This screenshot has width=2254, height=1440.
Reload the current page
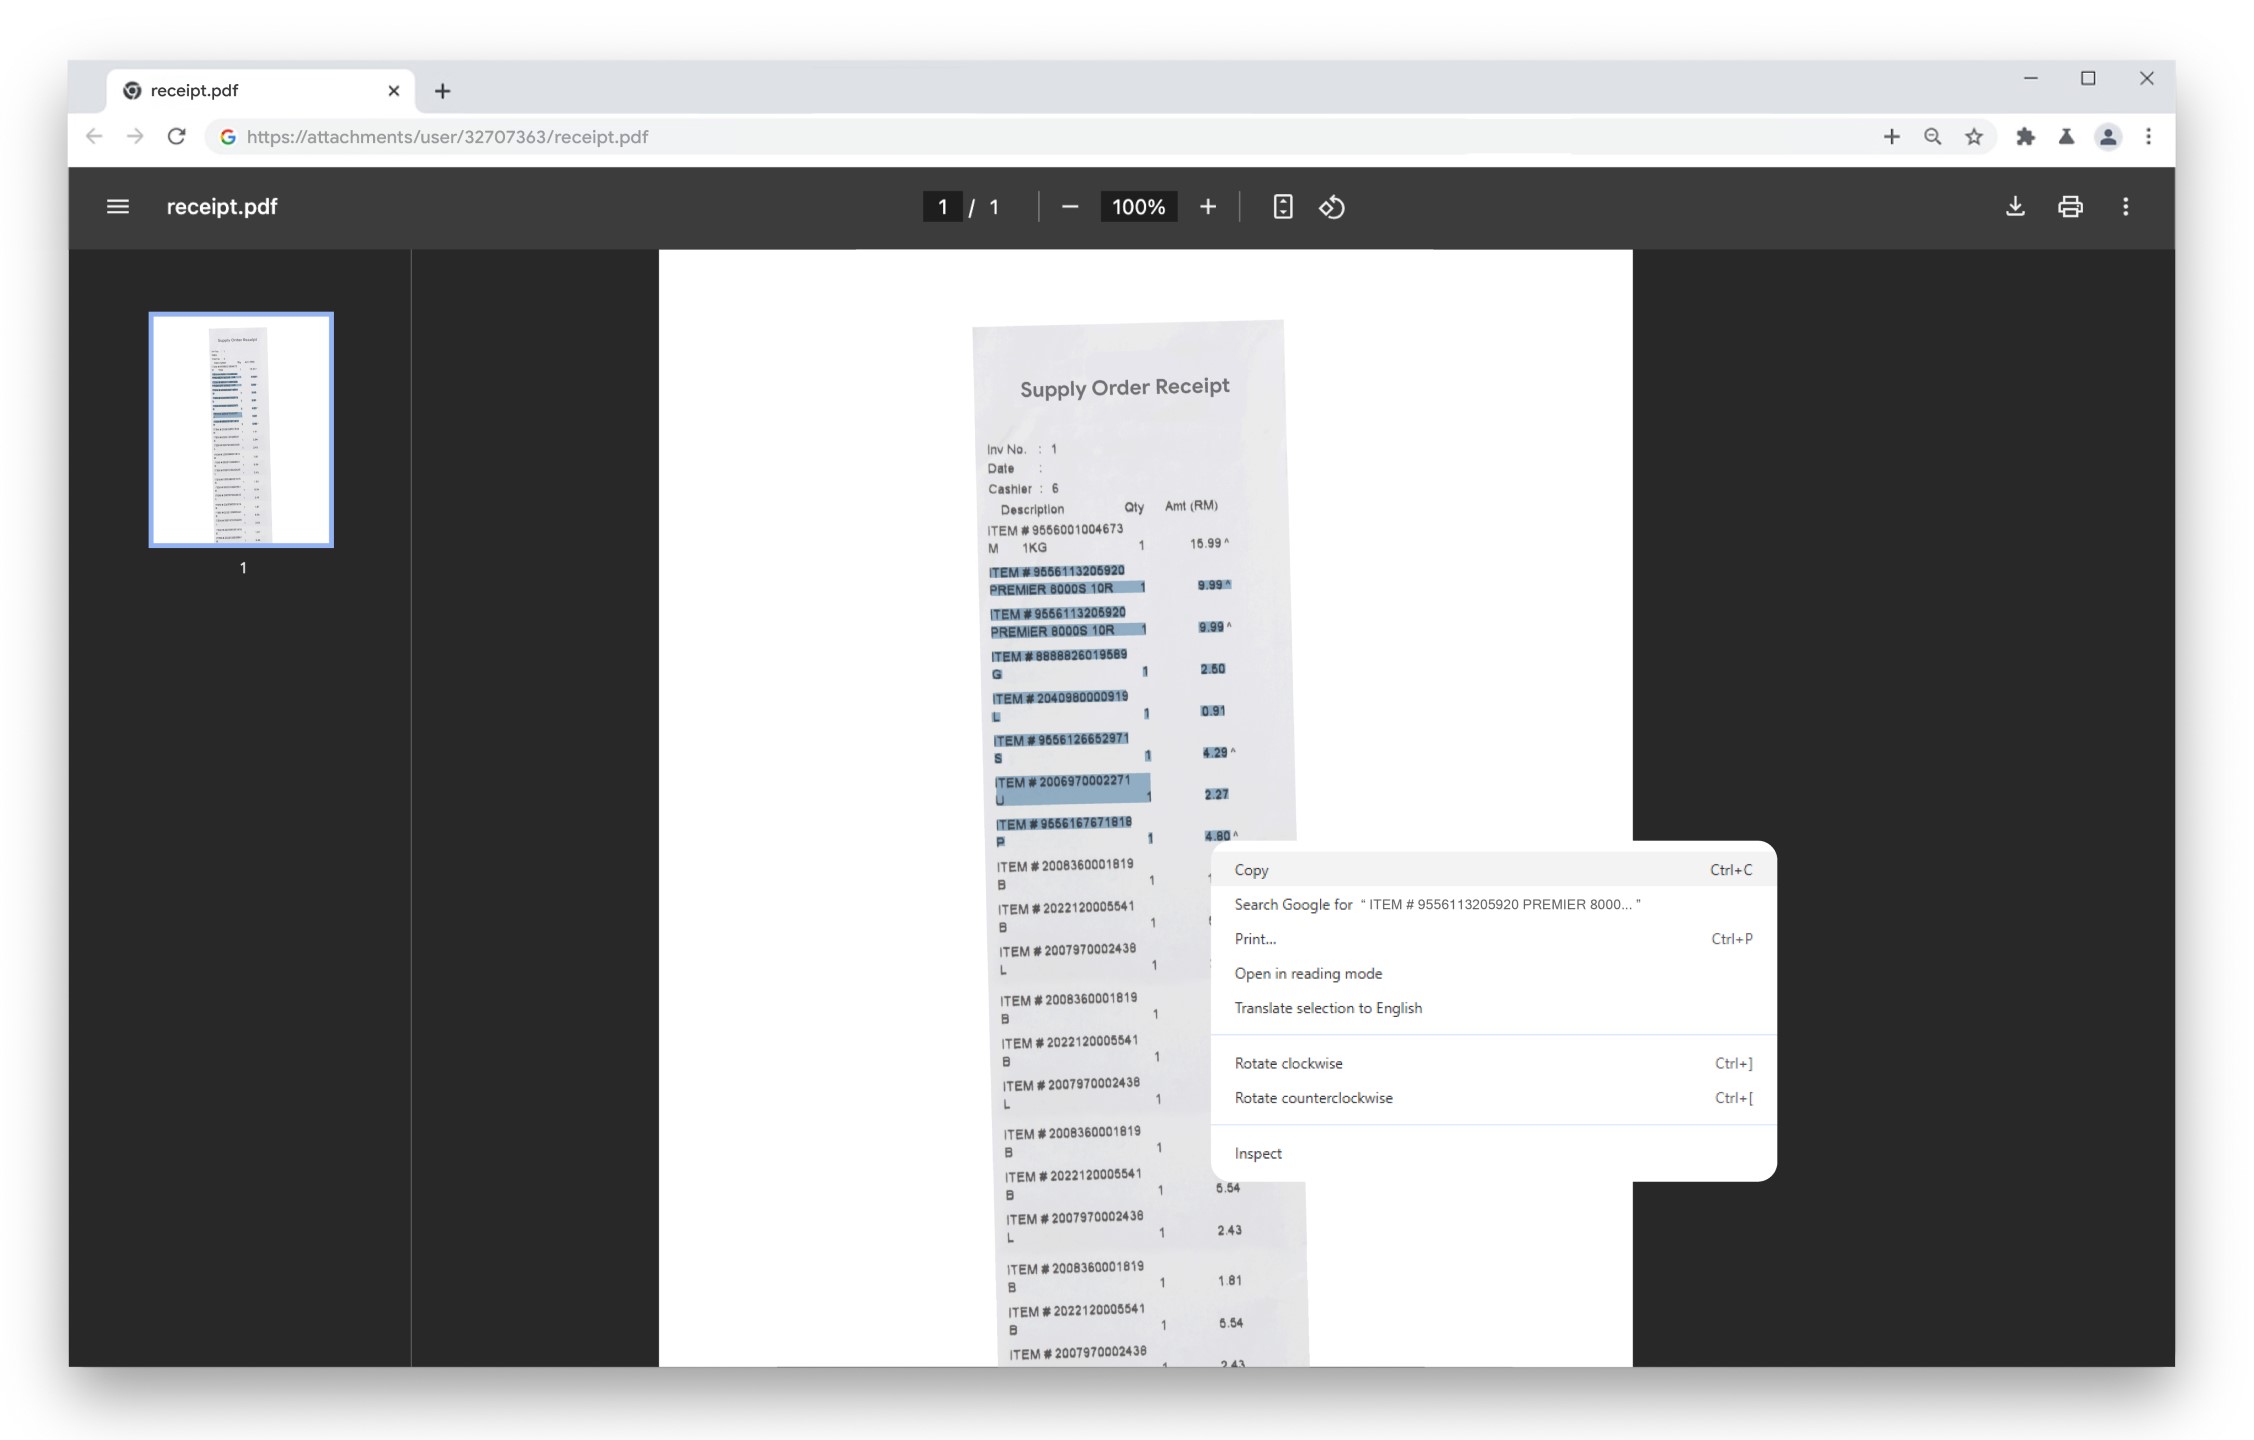pyautogui.click(x=177, y=137)
